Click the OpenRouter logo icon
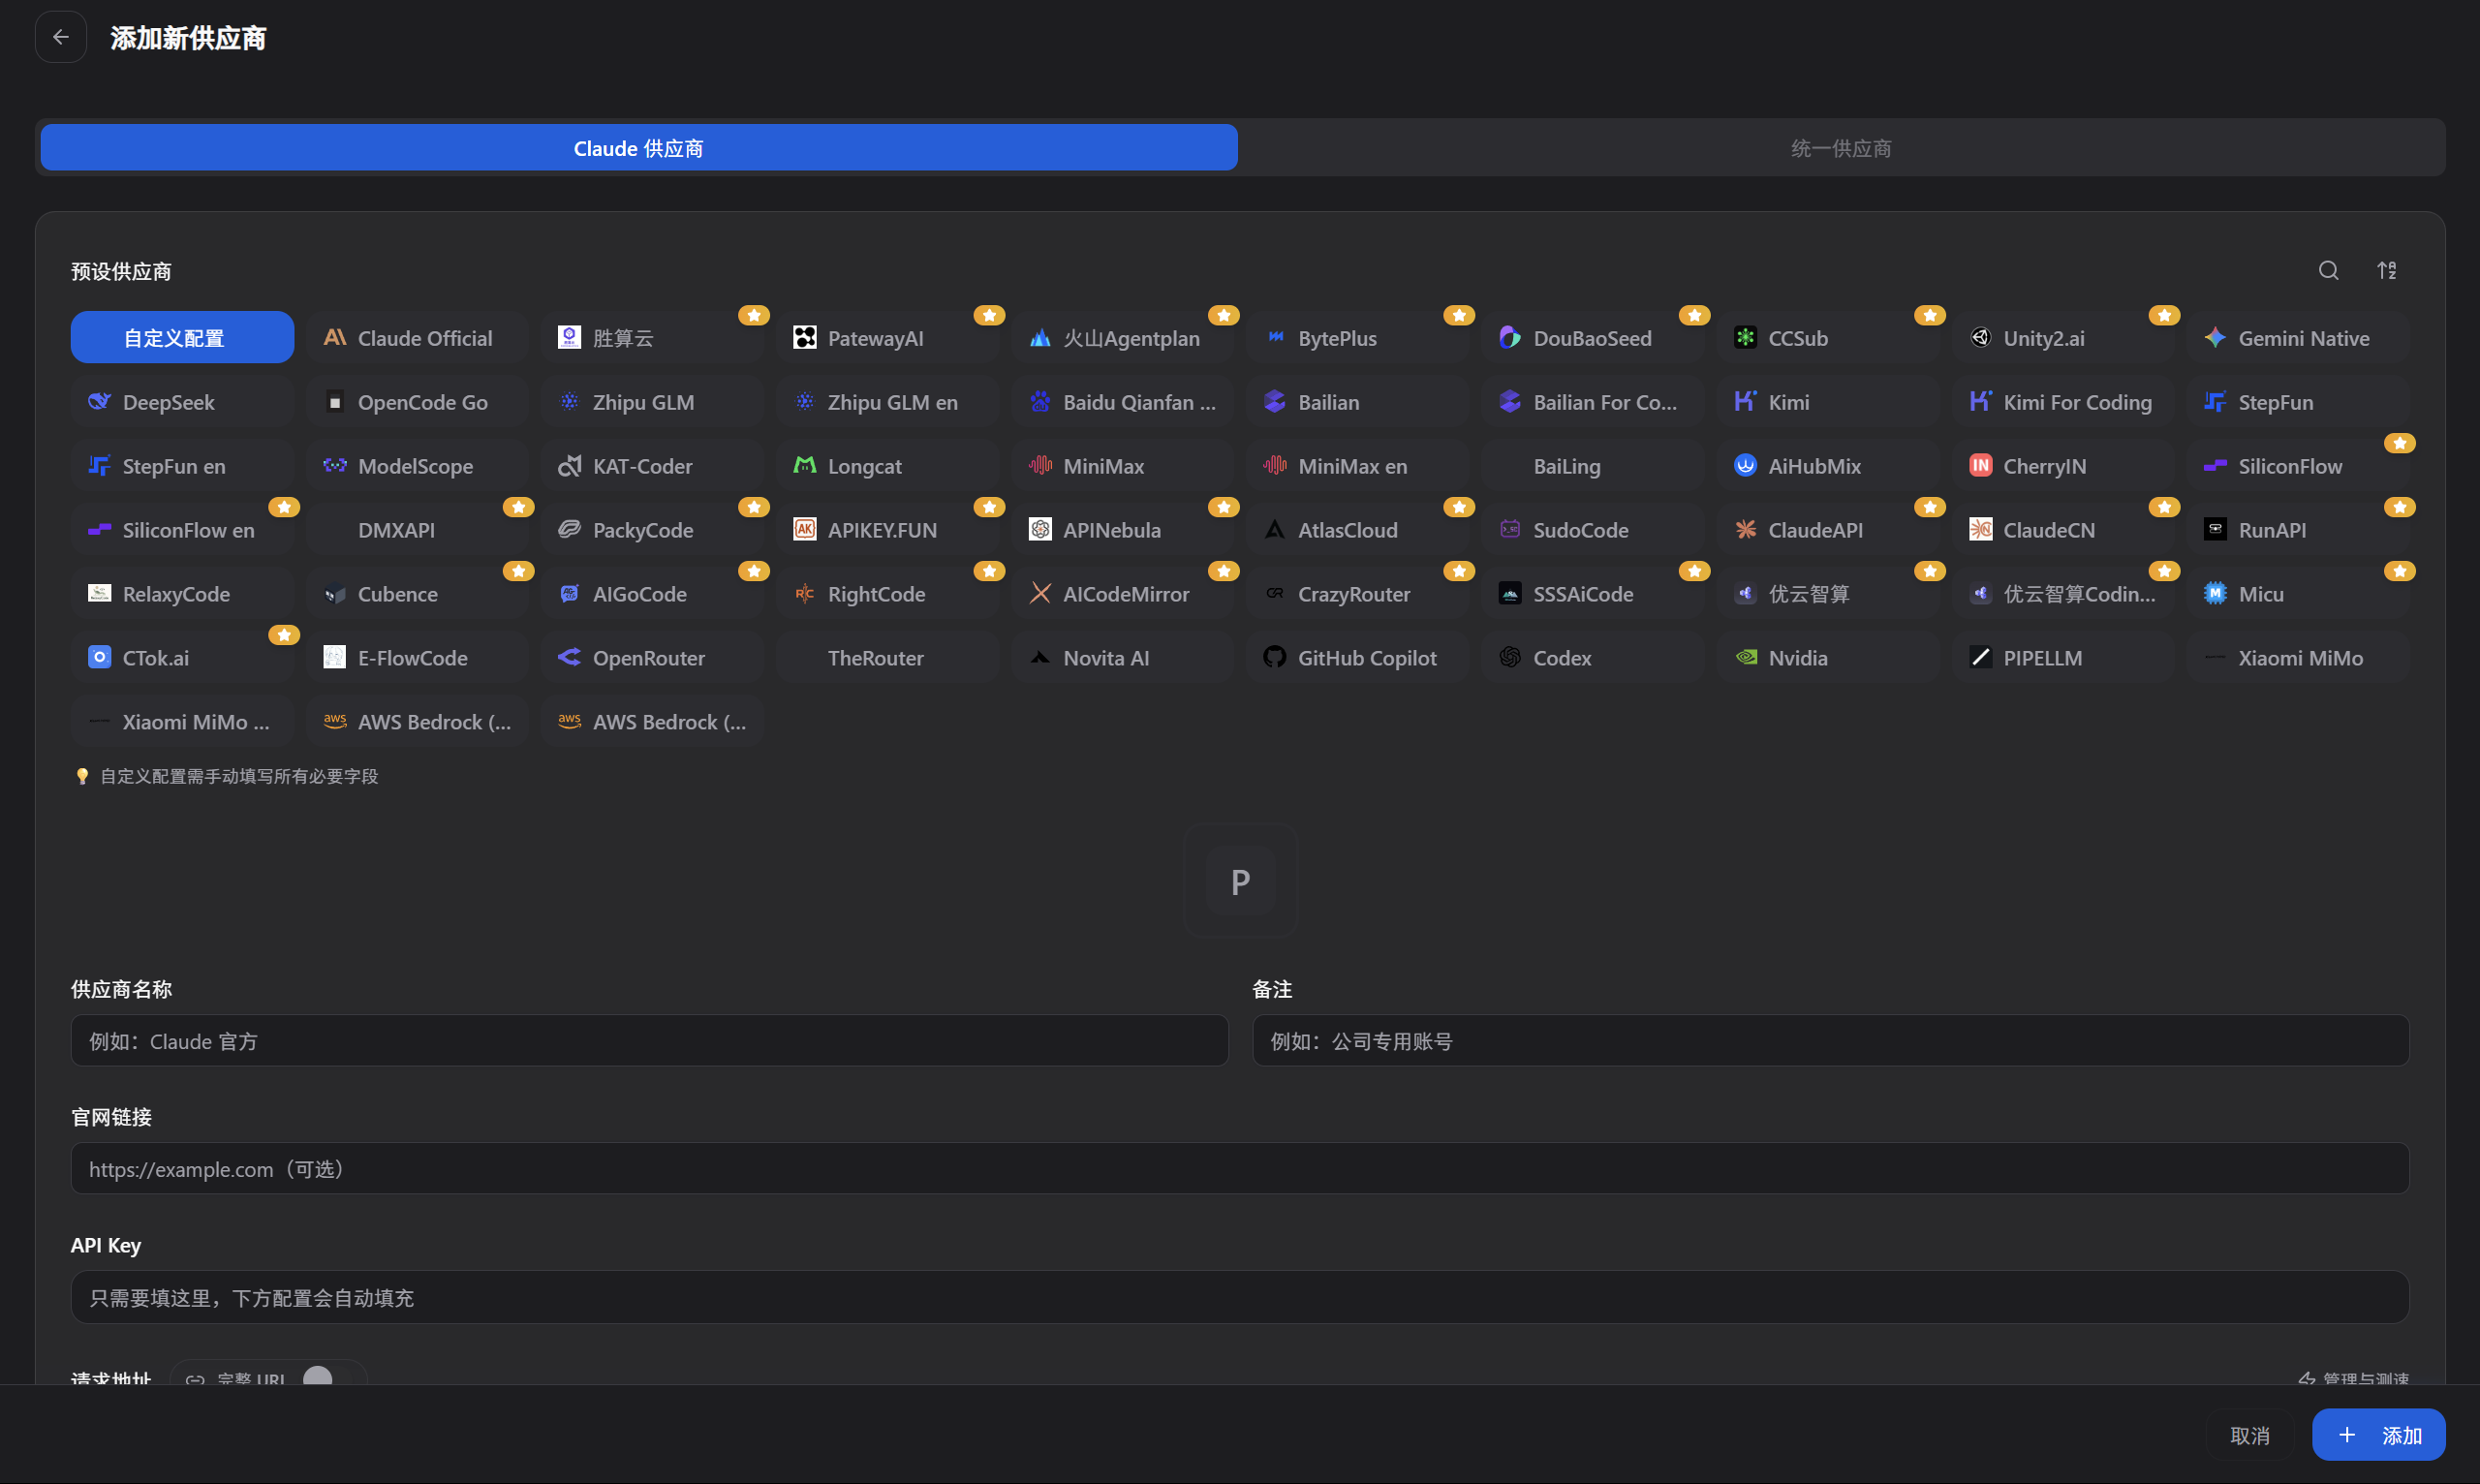The height and width of the screenshot is (1484, 2480). 569,658
